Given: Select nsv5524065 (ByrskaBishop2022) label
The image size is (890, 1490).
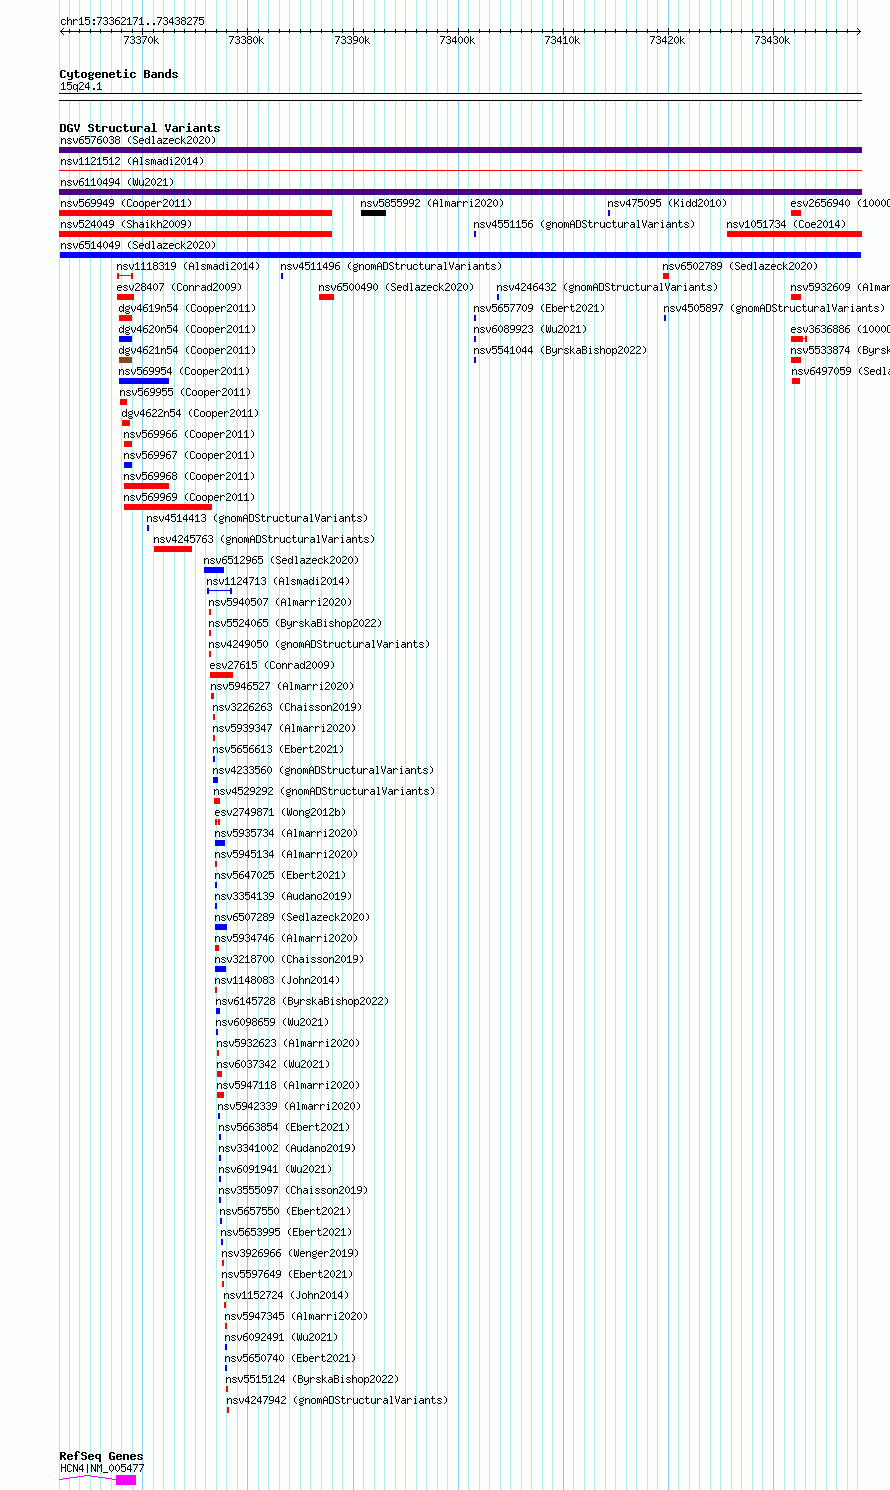Looking at the screenshot, I should (296, 623).
